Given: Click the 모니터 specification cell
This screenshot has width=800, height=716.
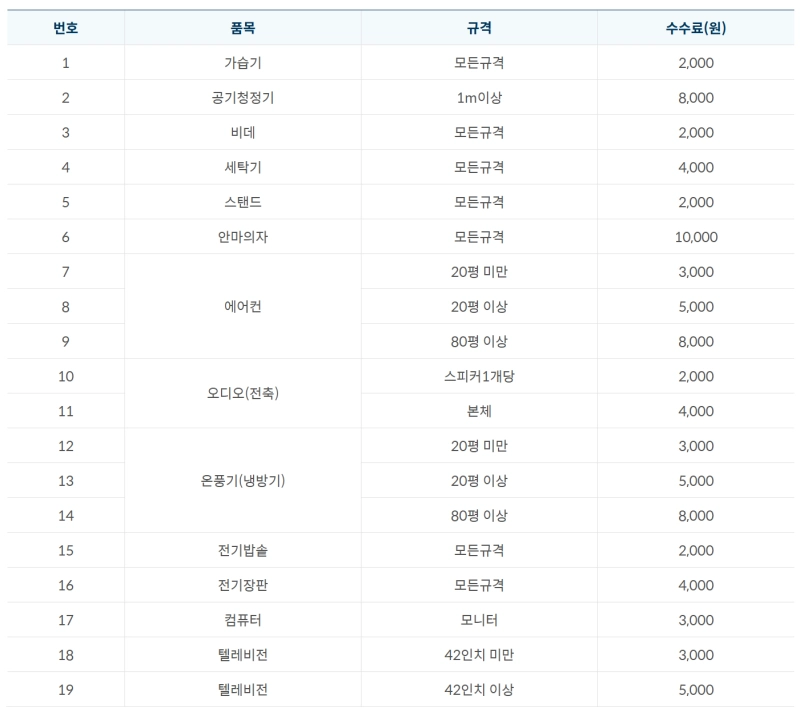Looking at the screenshot, I should [479, 620].
